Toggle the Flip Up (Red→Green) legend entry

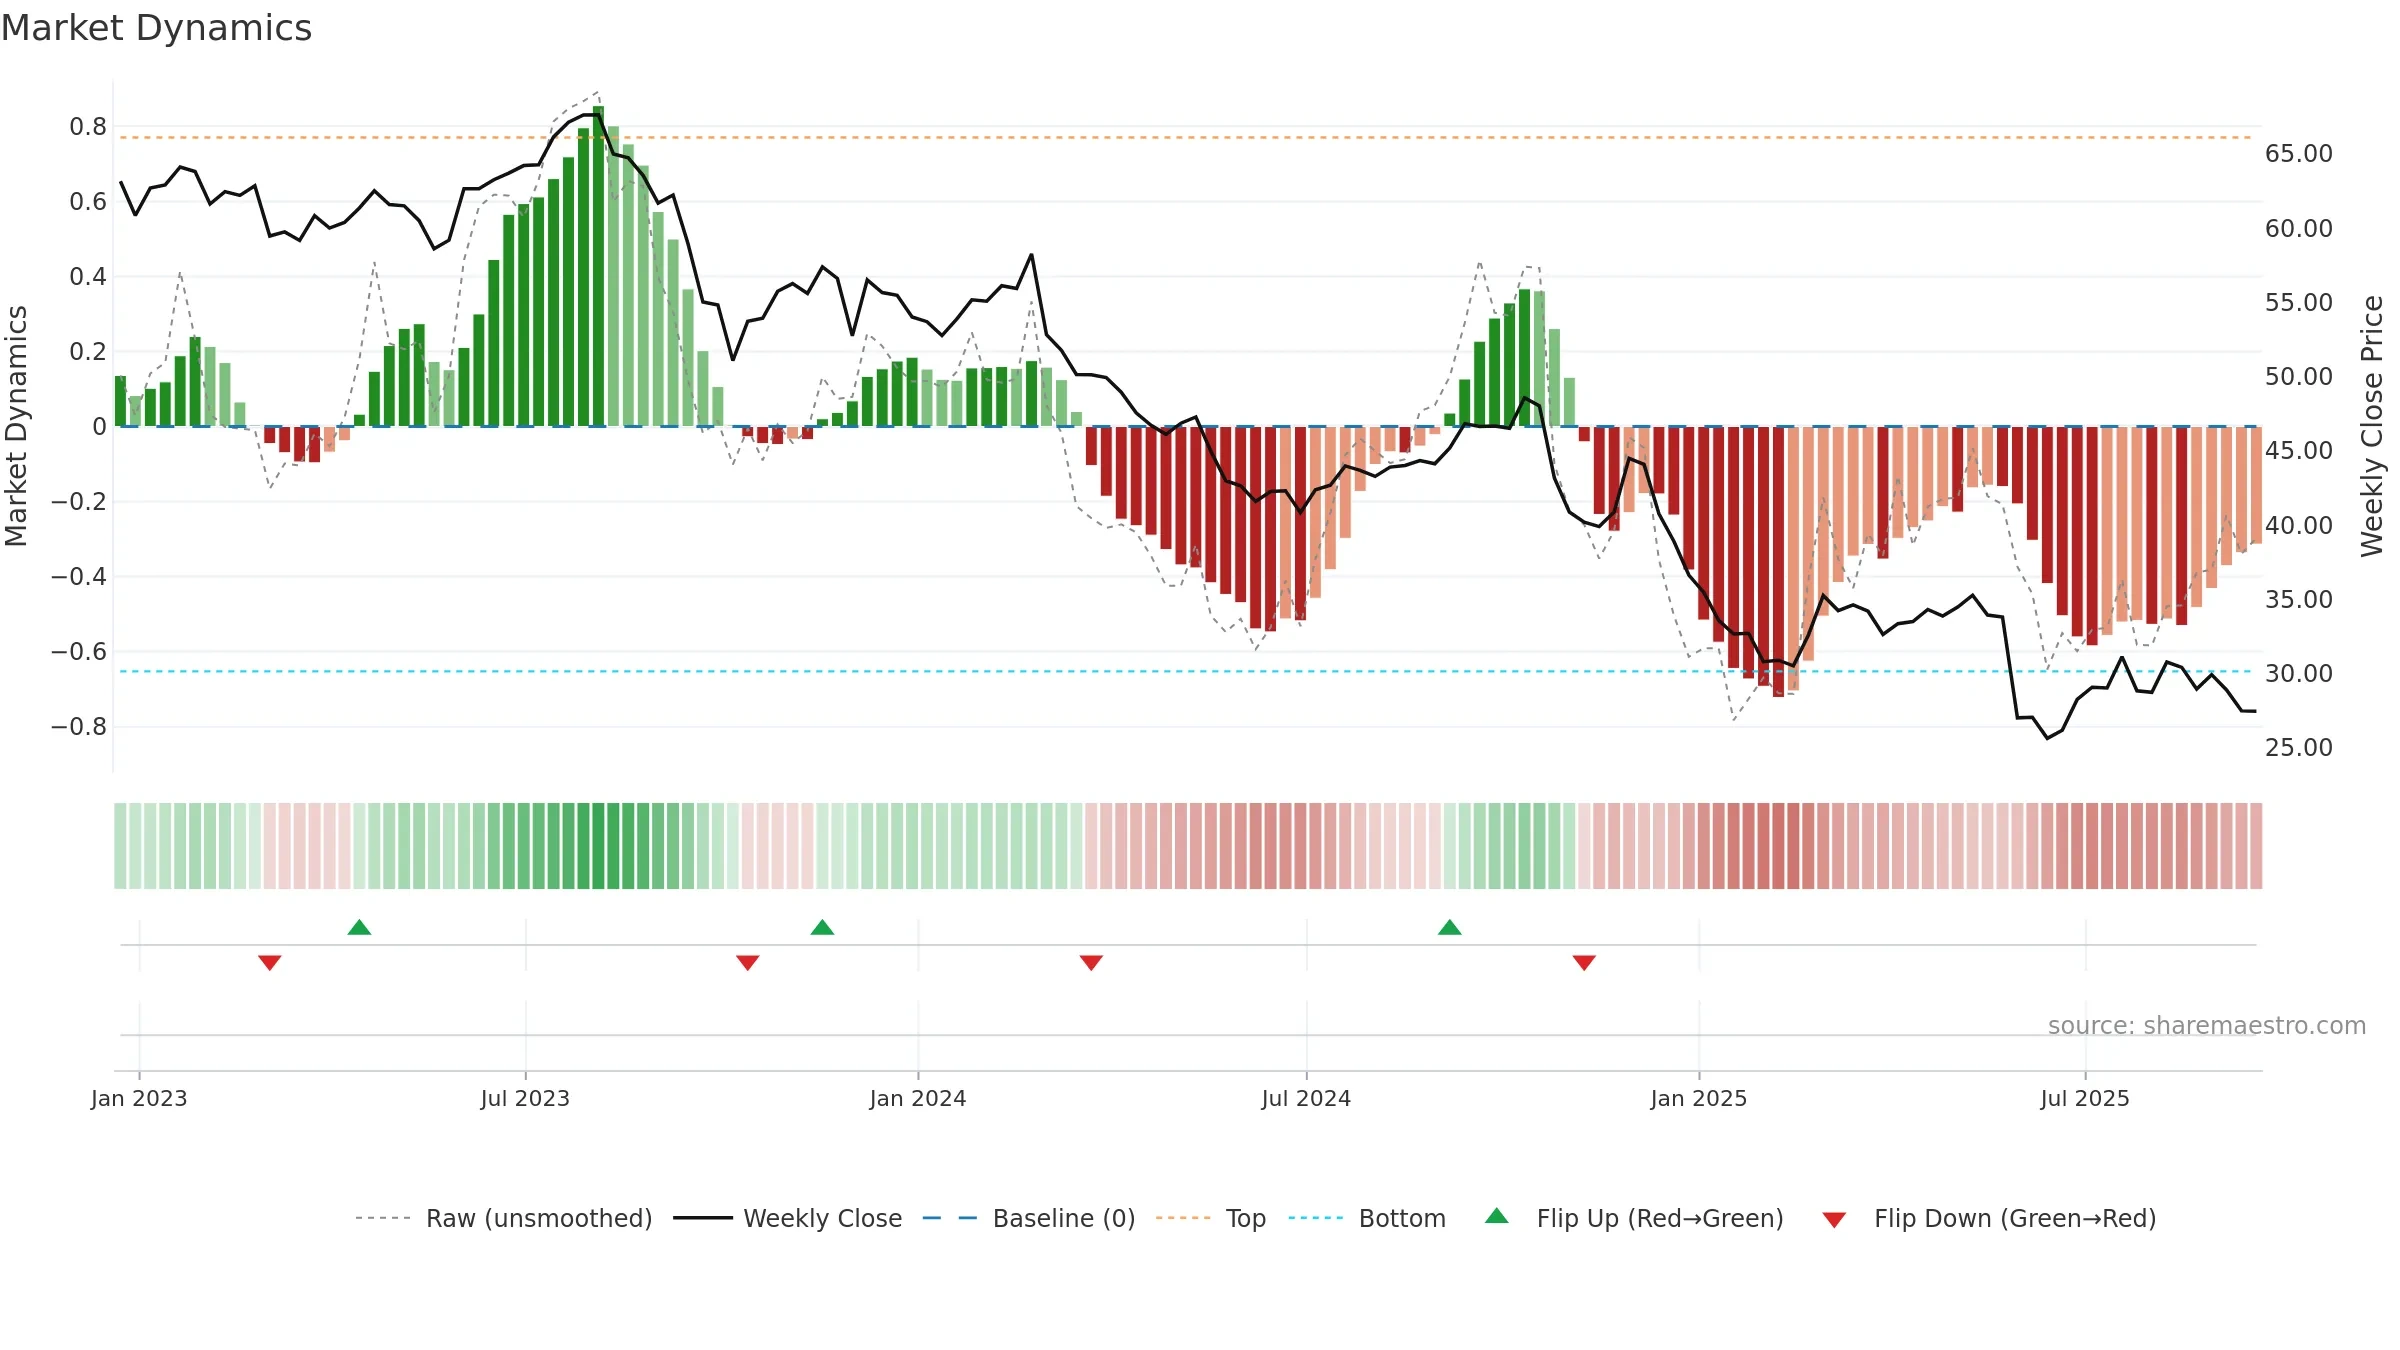1634,1218
